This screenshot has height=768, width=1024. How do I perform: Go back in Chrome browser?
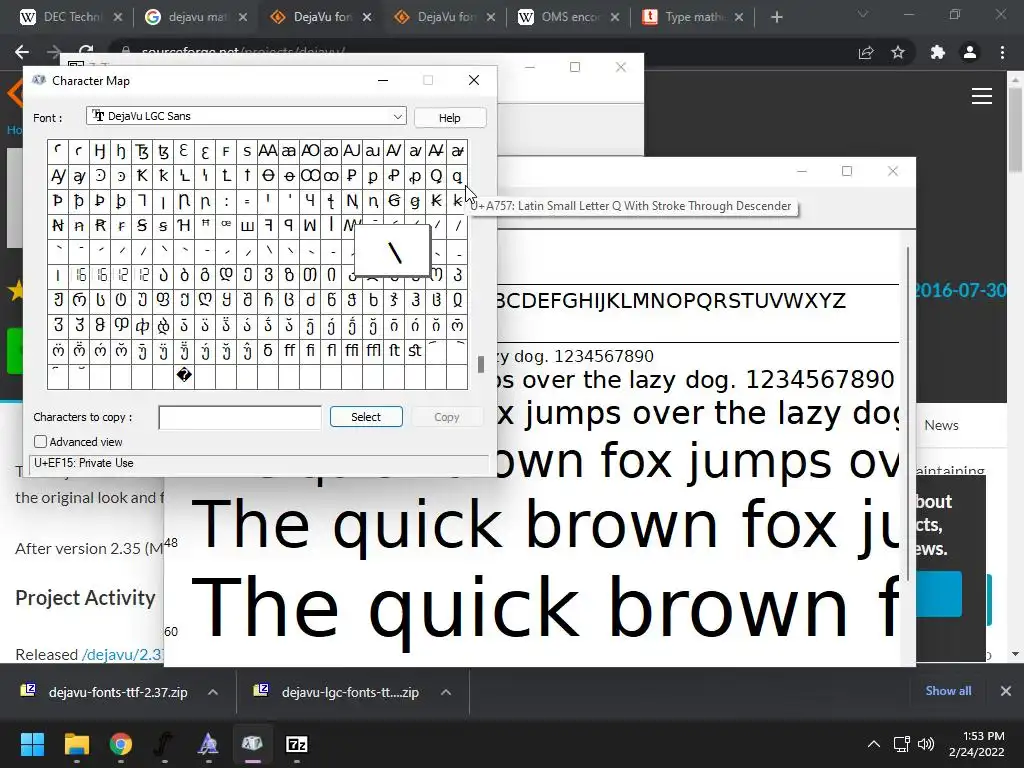tap(22, 52)
